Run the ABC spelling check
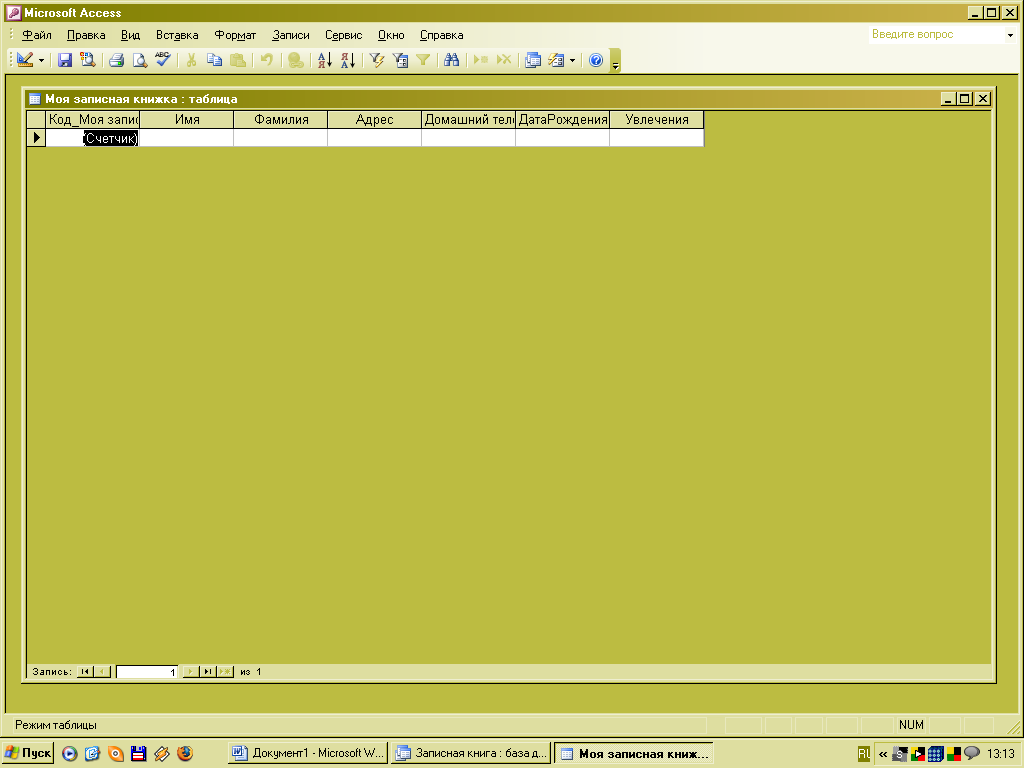The width and height of the screenshot is (1024, 768). (163, 60)
